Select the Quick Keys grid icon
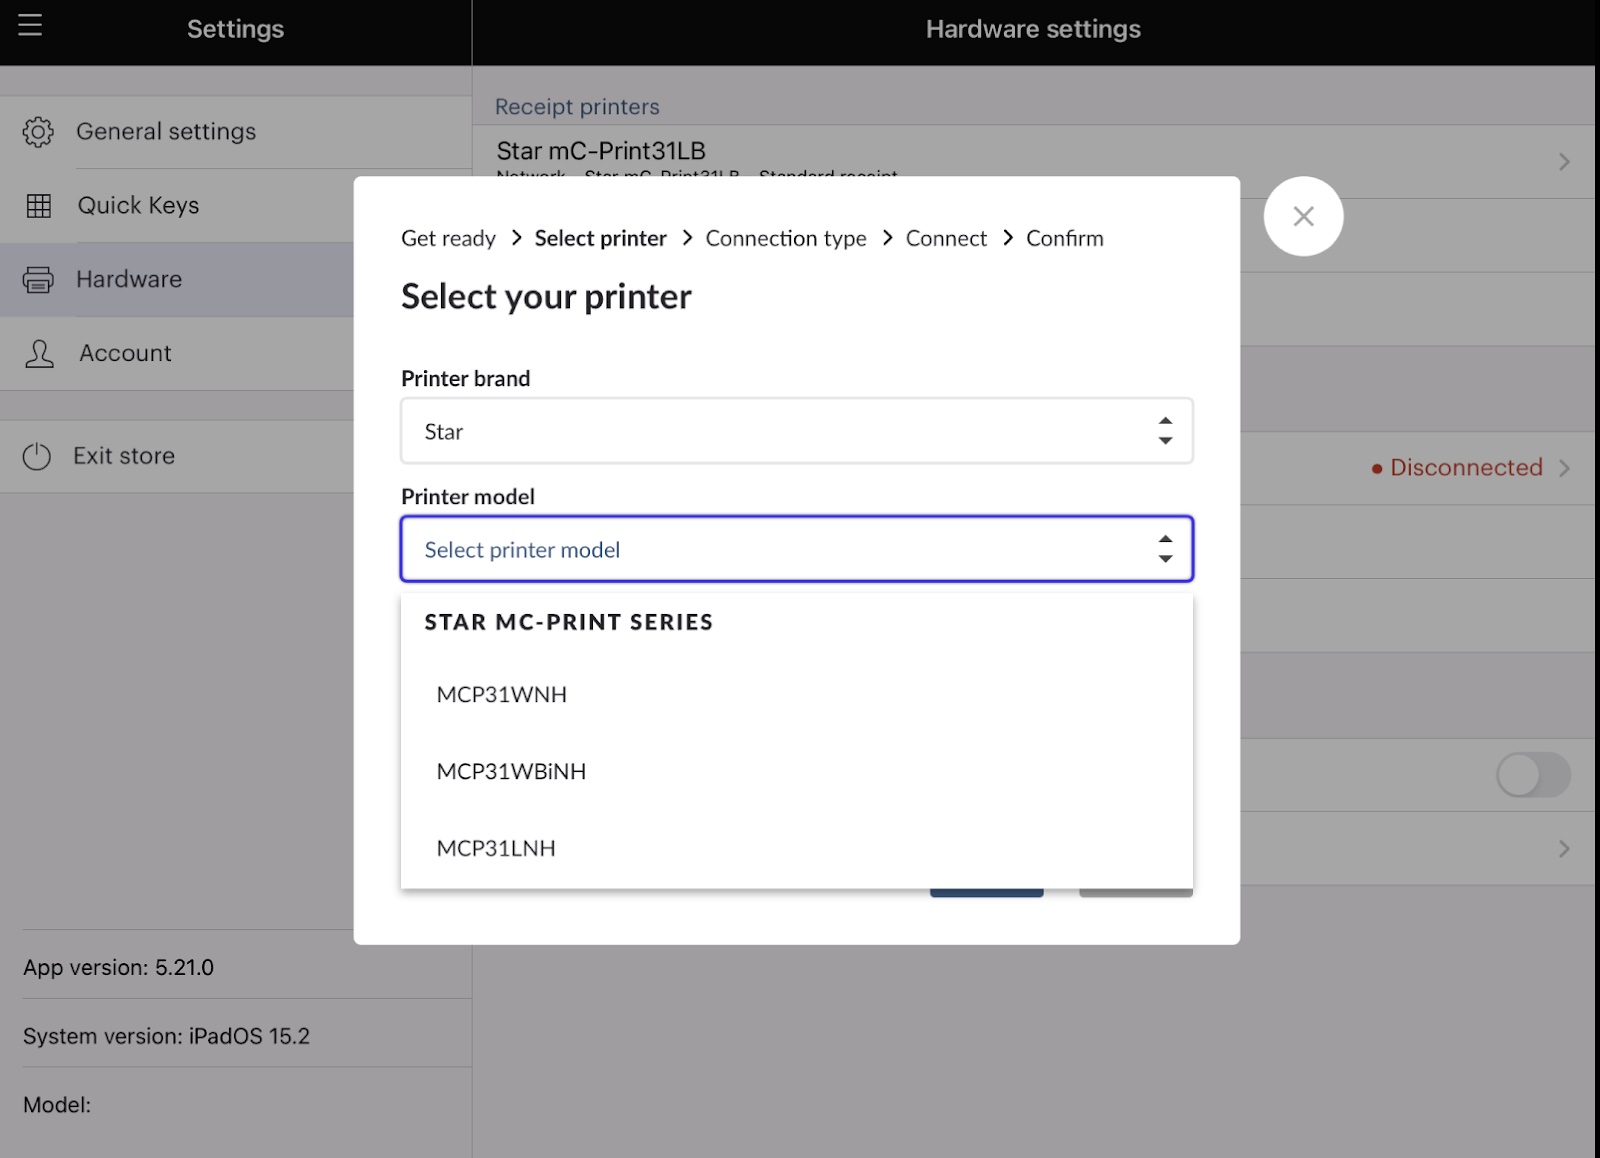 pos(38,205)
